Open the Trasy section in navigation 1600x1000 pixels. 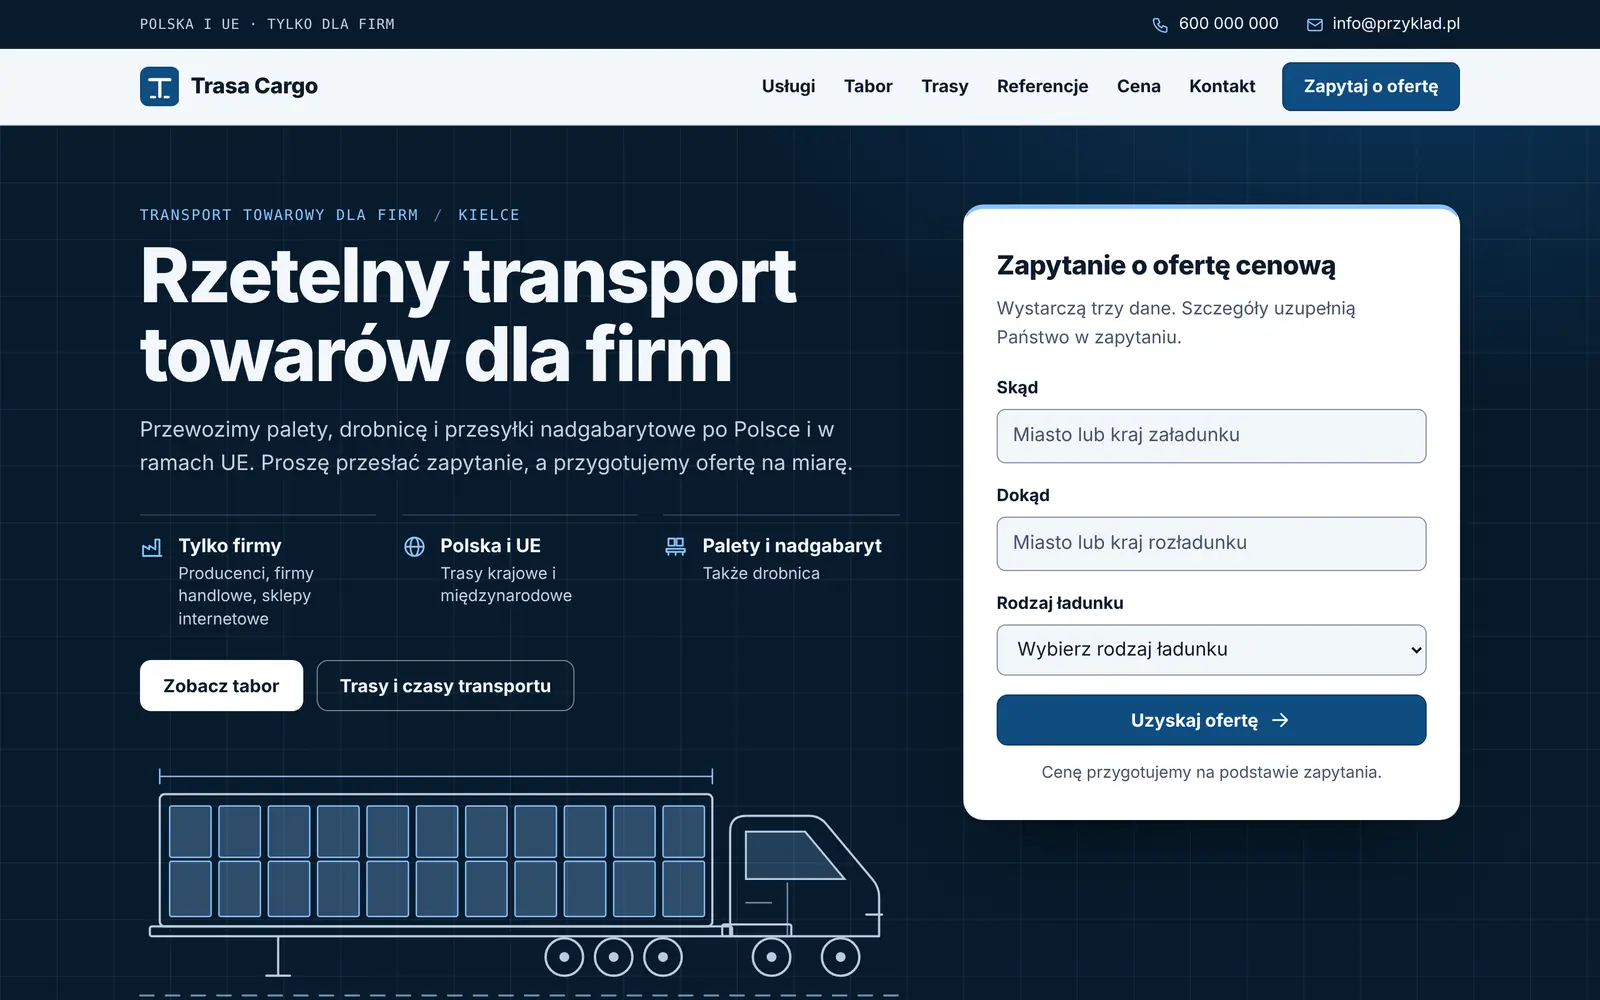(x=945, y=86)
